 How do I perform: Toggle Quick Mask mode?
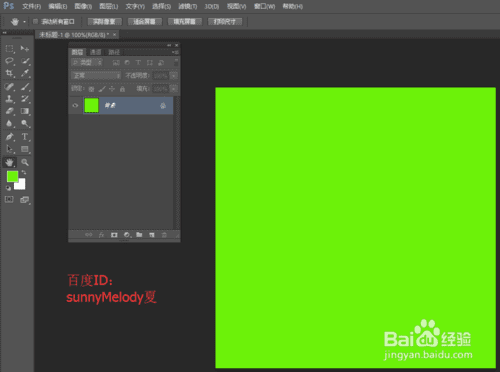click(x=9, y=199)
